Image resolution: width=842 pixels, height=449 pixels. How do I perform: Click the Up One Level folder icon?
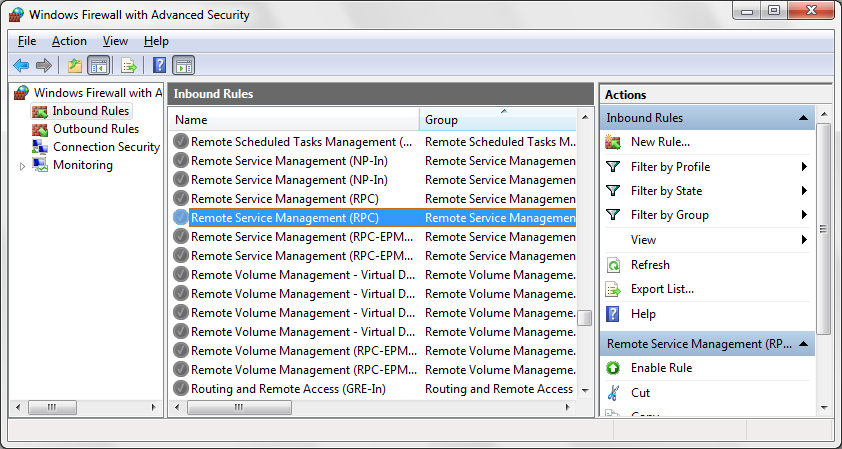(75, 66)
